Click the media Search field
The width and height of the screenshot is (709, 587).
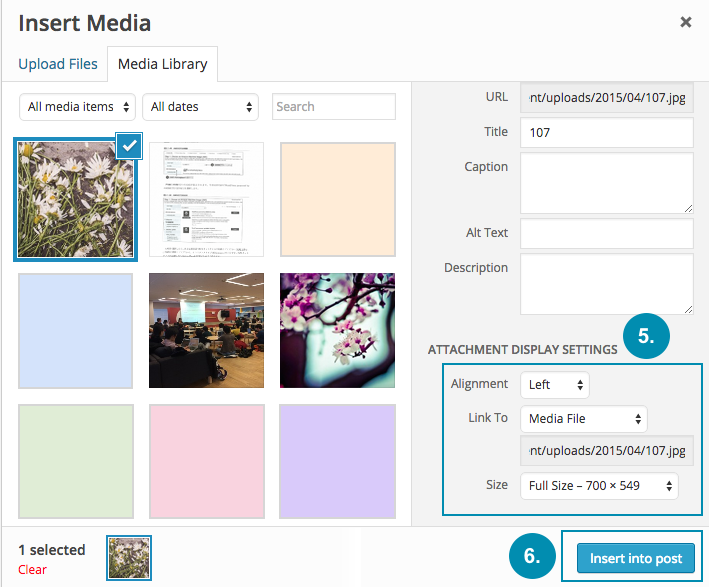334,107
